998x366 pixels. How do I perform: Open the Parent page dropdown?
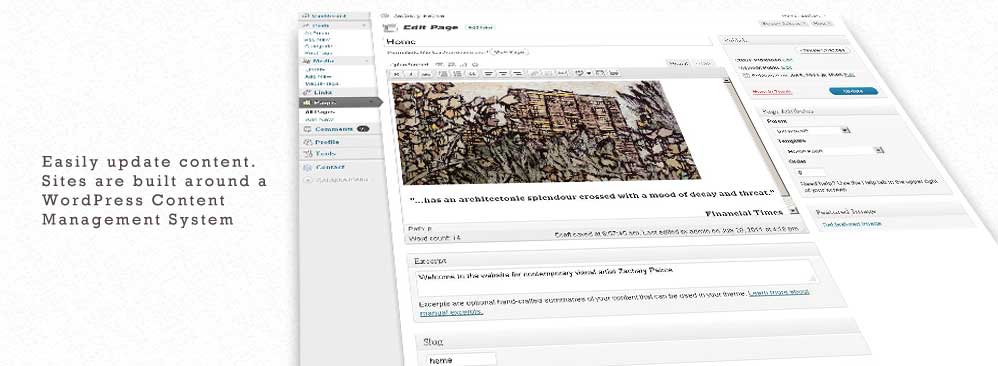[813, 130]
